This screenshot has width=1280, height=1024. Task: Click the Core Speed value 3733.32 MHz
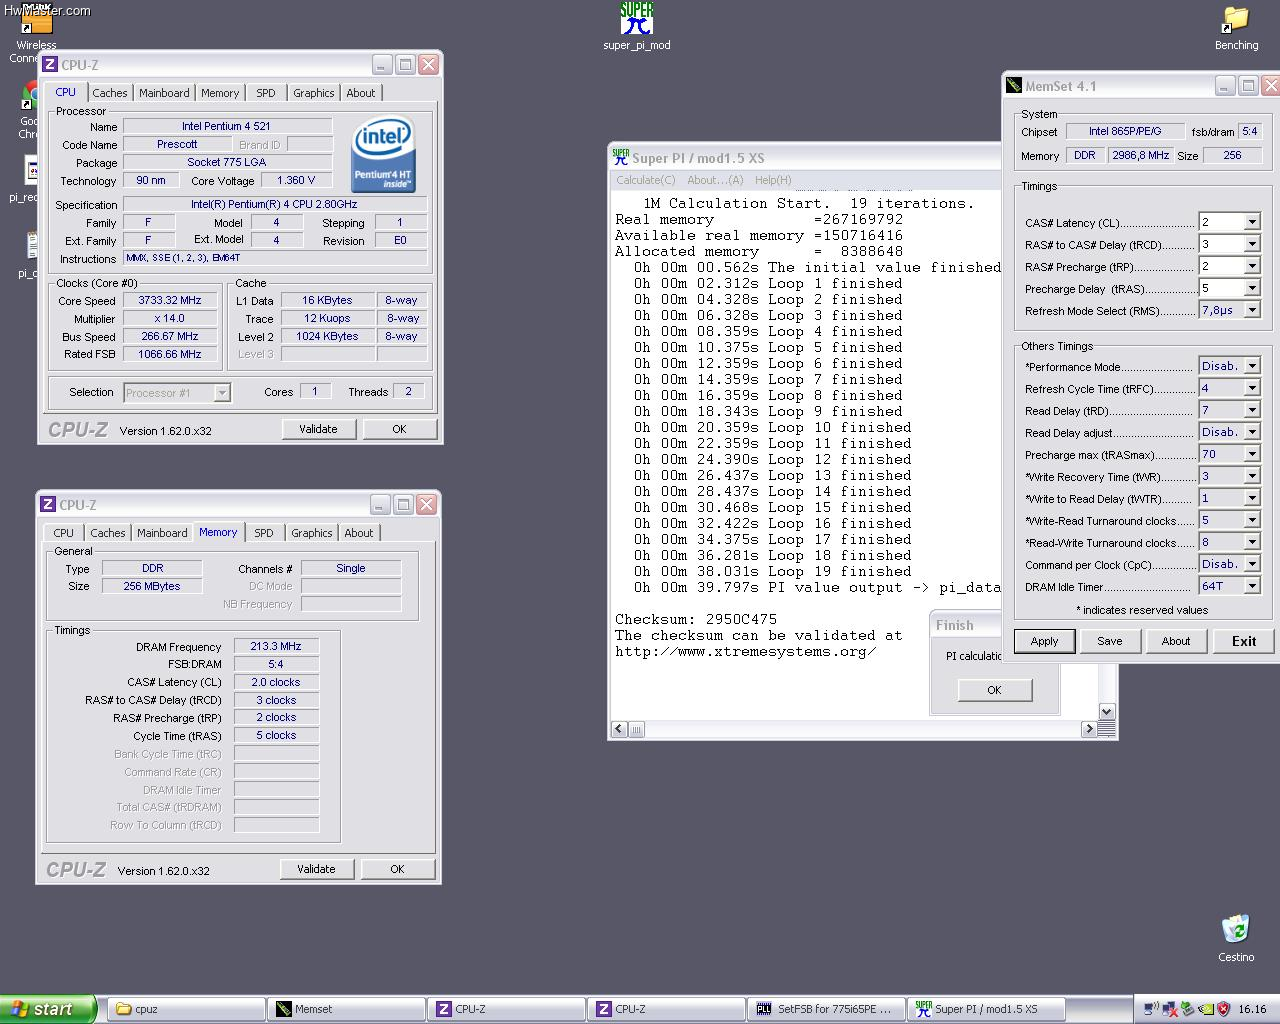(170, 300)
